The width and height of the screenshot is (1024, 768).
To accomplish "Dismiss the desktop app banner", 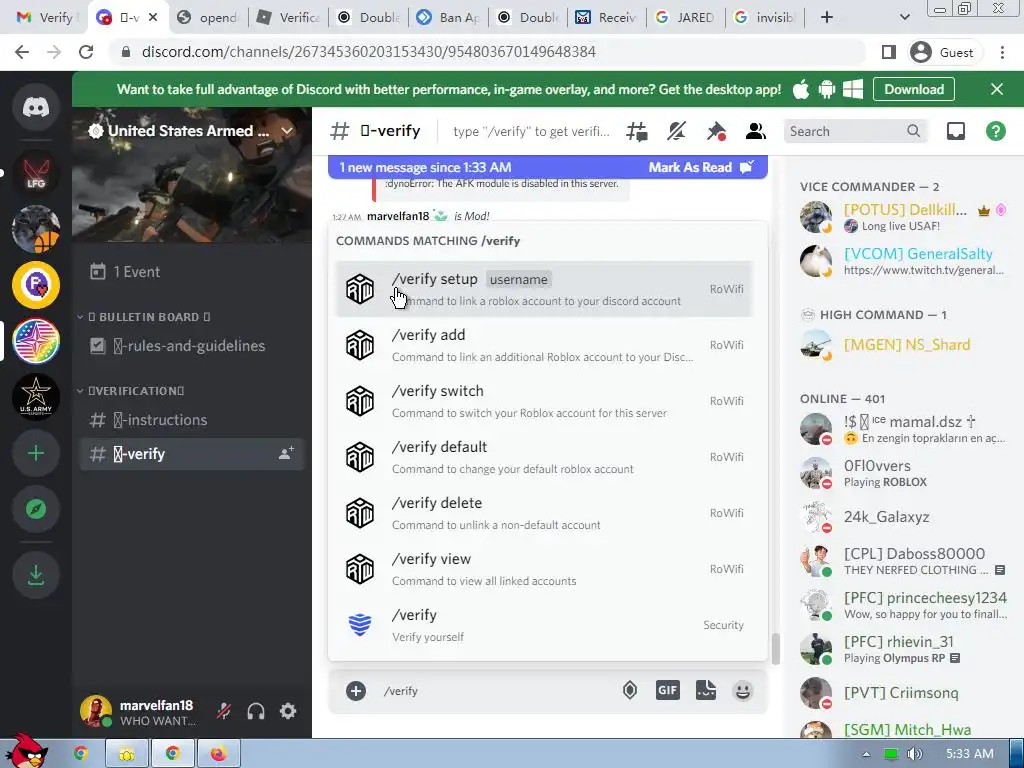I will pyautogui.click(x=997, y=89).
